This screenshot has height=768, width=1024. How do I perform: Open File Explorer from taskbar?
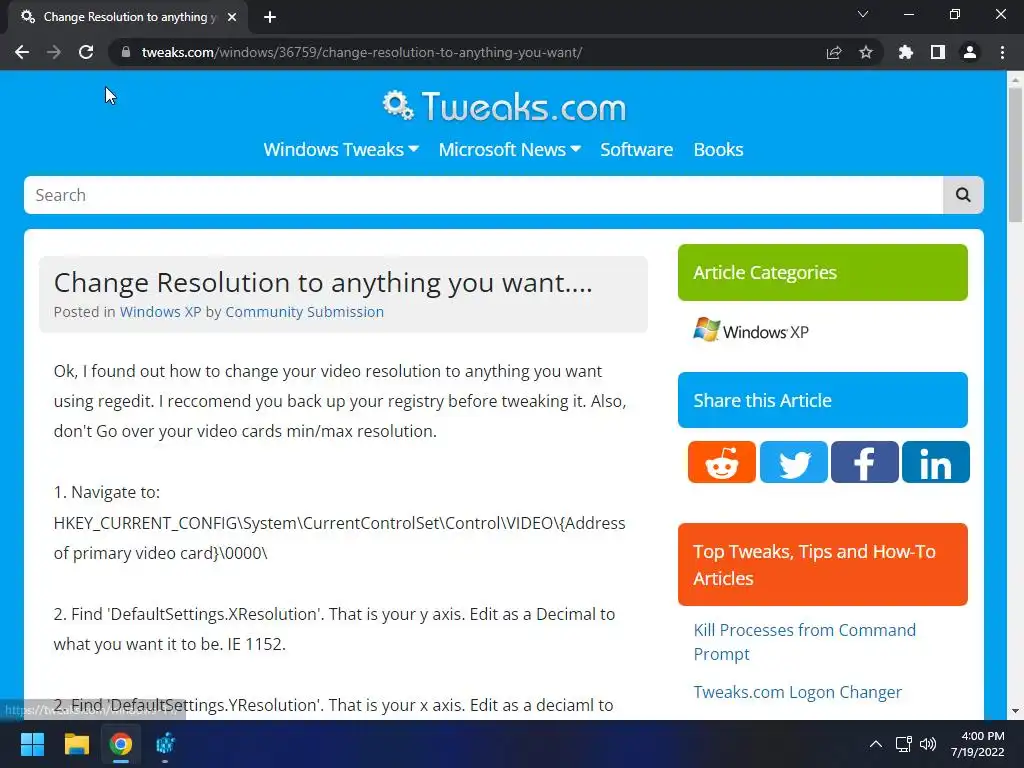[76, 744]
